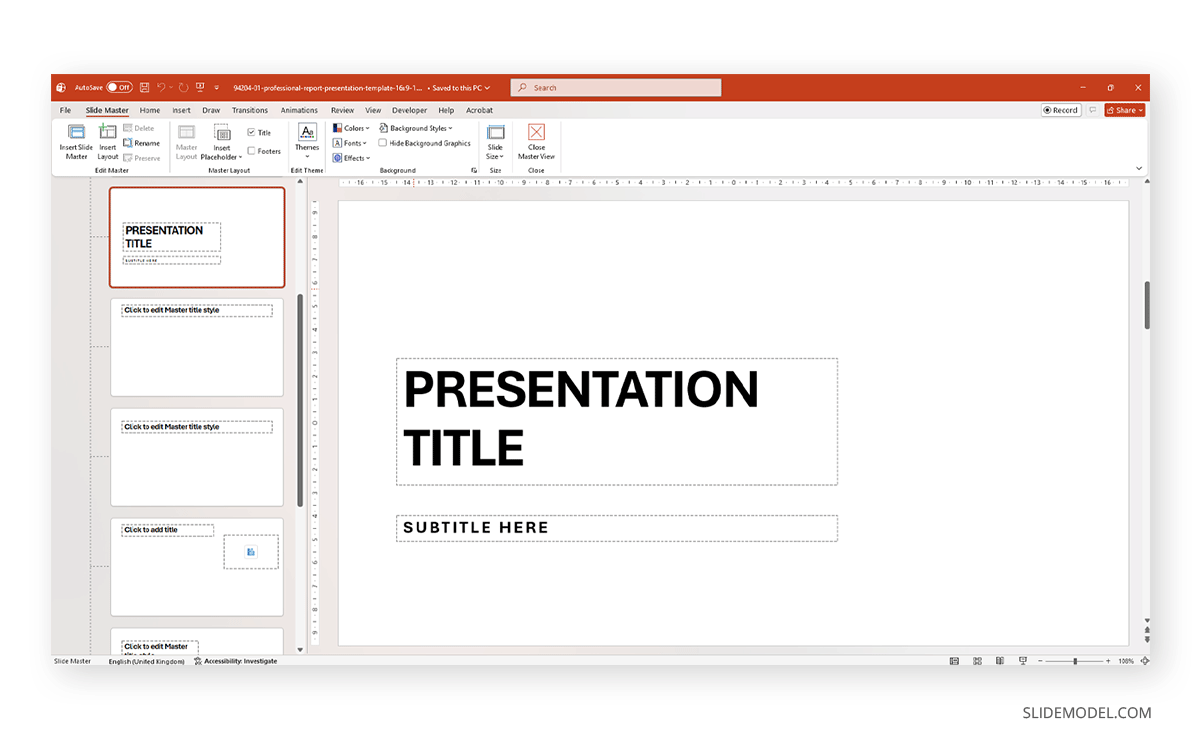Open the Acrobat tab
The width and height of the screenshot is (1200, 743).
pos(479,110)
